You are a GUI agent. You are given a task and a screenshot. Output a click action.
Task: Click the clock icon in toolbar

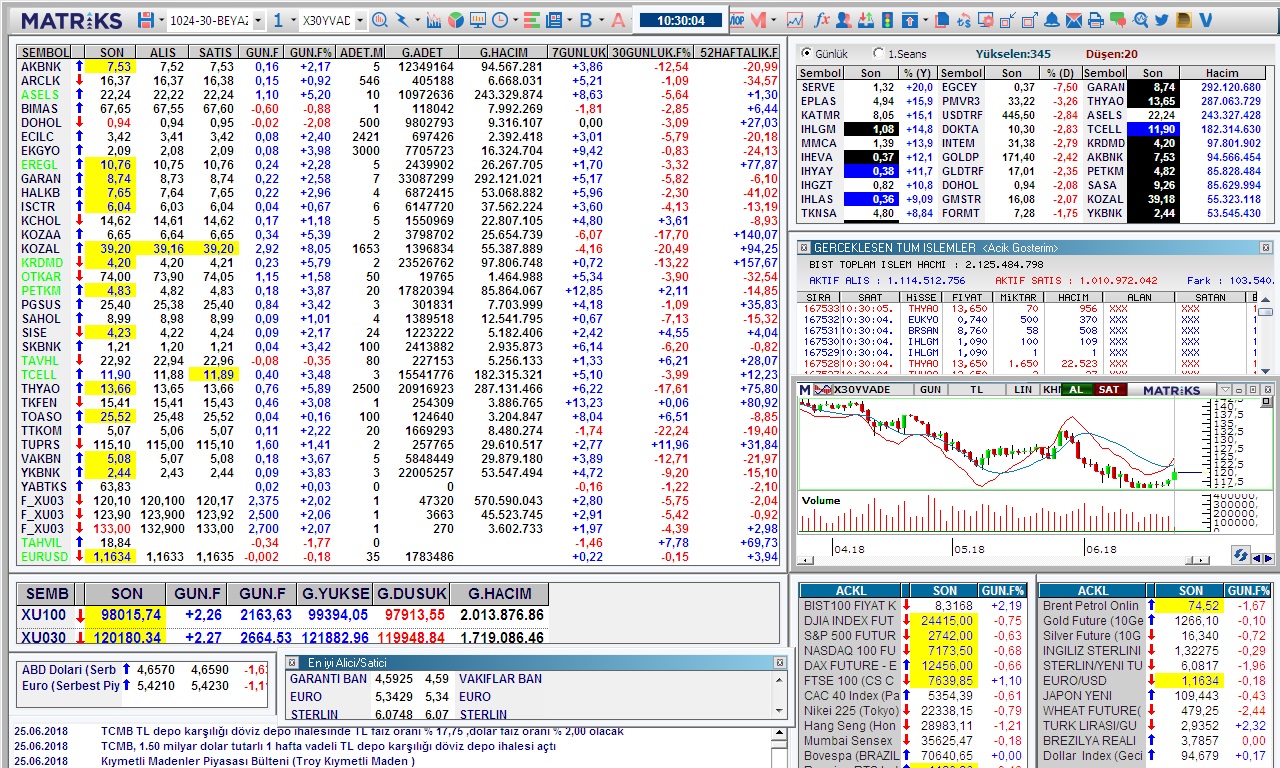pos(499,20)
